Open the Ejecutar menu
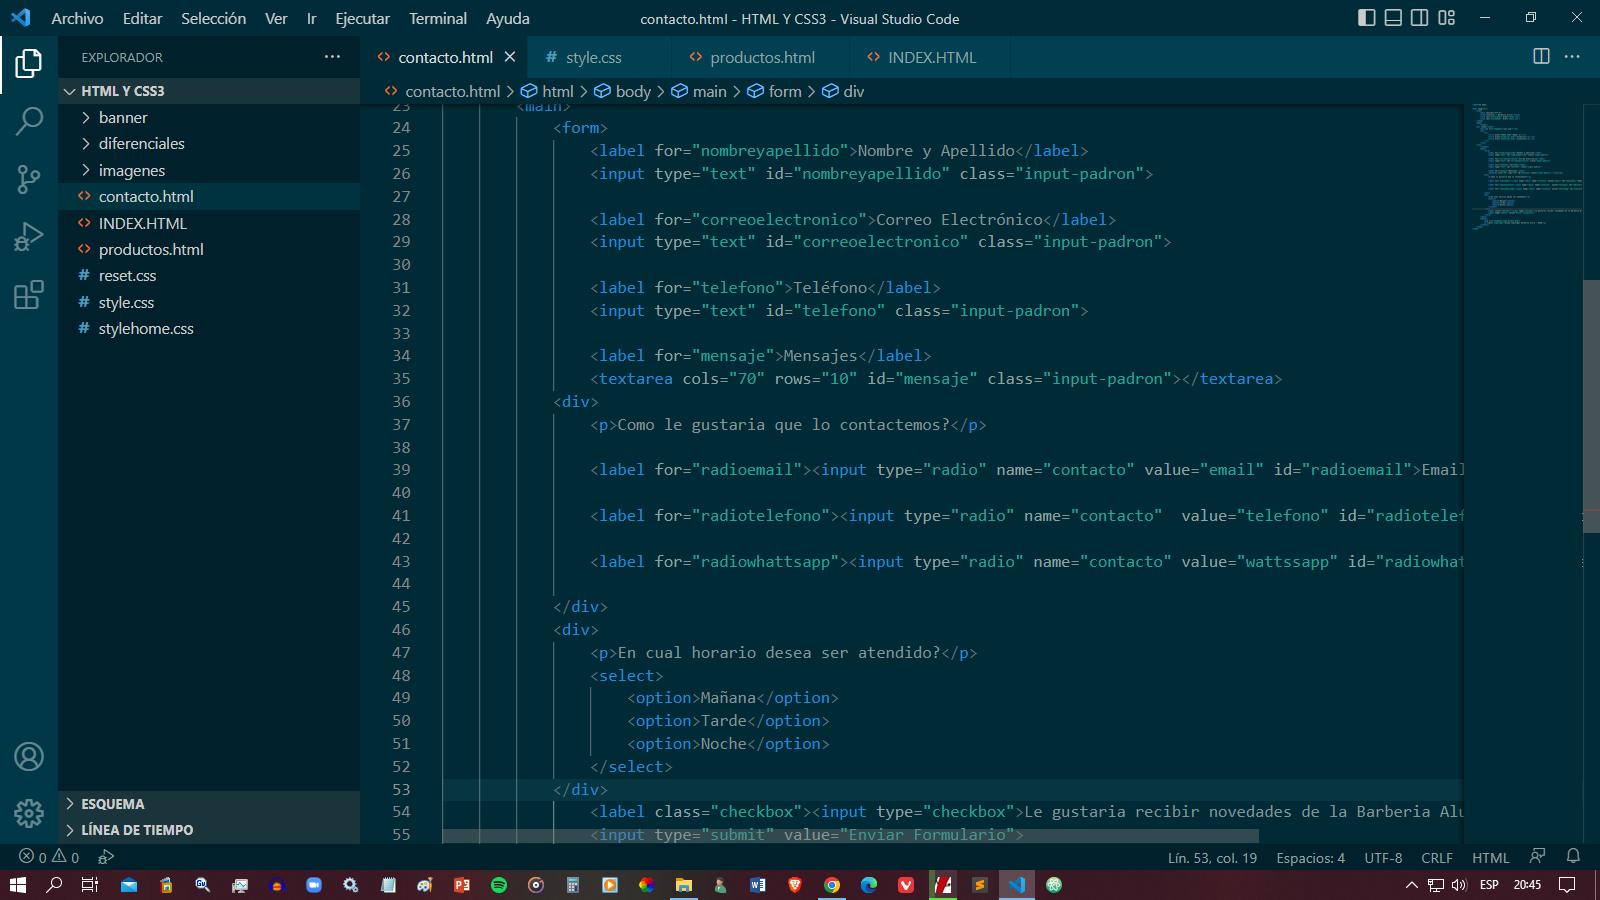The image size is (1600, 900). coord(362,18)
